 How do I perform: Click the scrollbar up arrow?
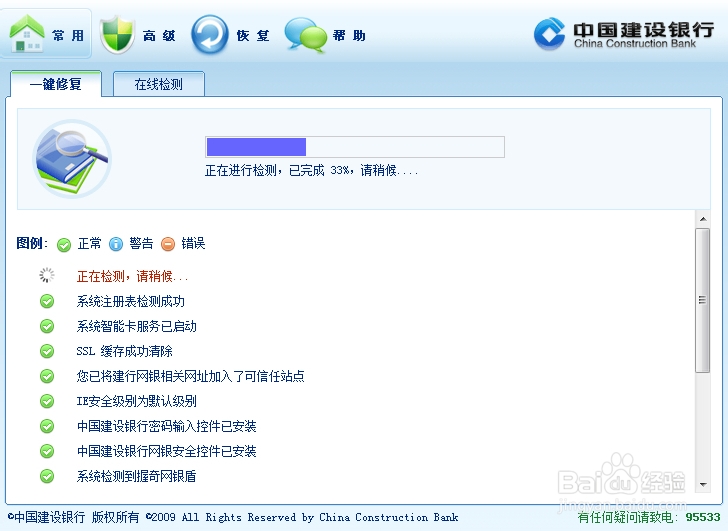(703, 219)
